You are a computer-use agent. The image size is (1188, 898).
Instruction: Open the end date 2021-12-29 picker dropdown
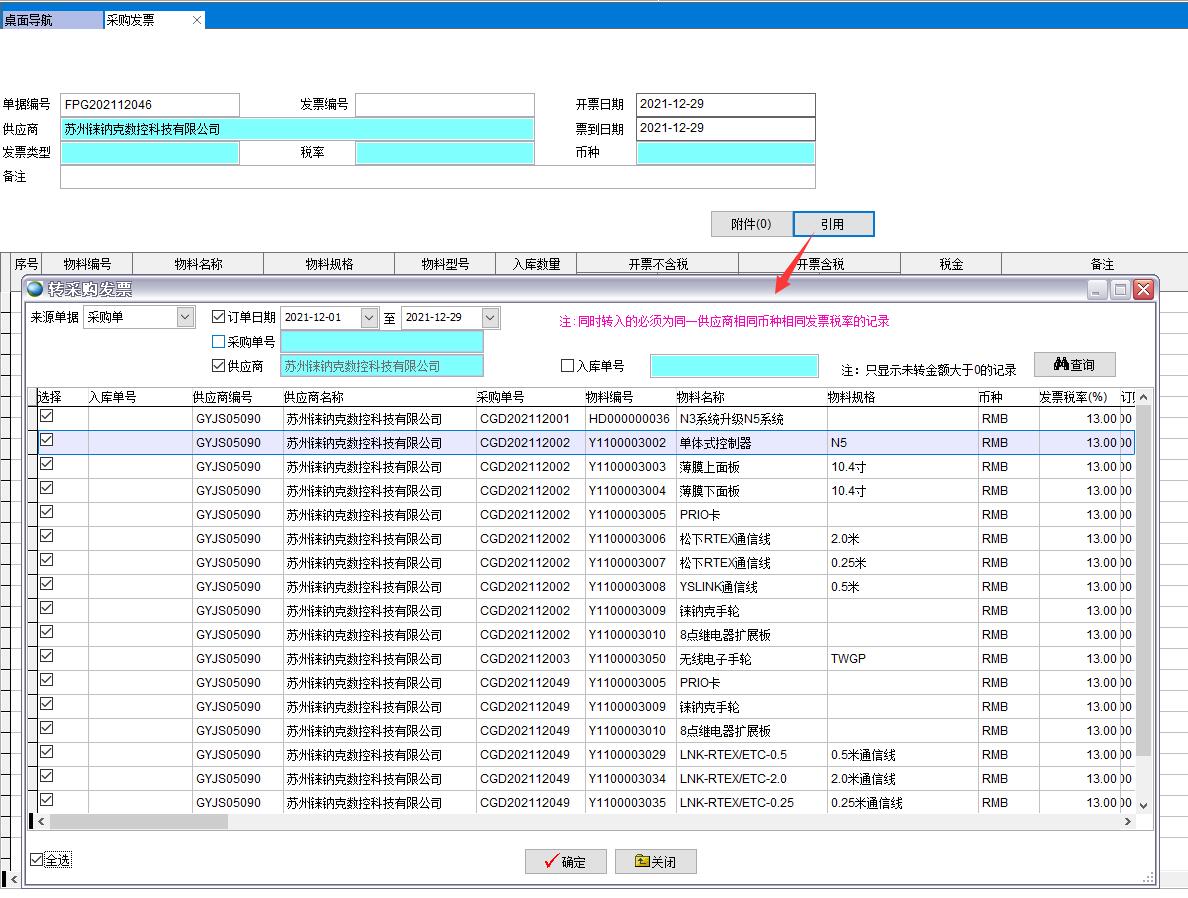coord(489,318)
